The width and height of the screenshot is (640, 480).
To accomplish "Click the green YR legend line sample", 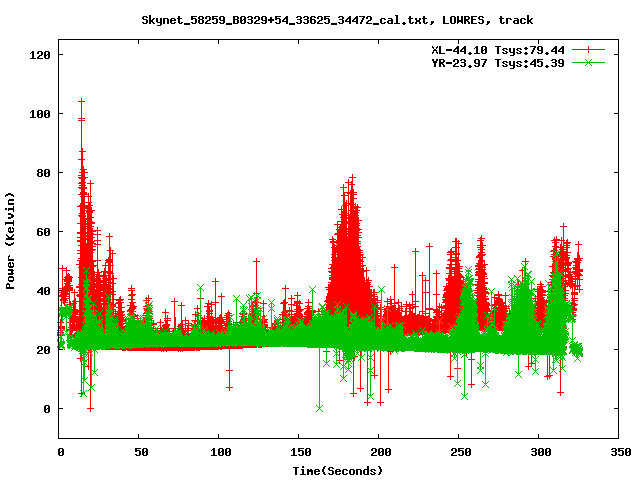I will pyautogui.click(x=588, y=63).
